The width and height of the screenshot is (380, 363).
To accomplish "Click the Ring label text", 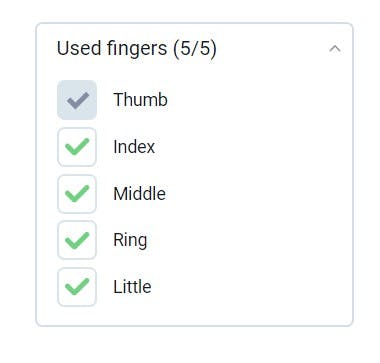I will tap(130, 241).
